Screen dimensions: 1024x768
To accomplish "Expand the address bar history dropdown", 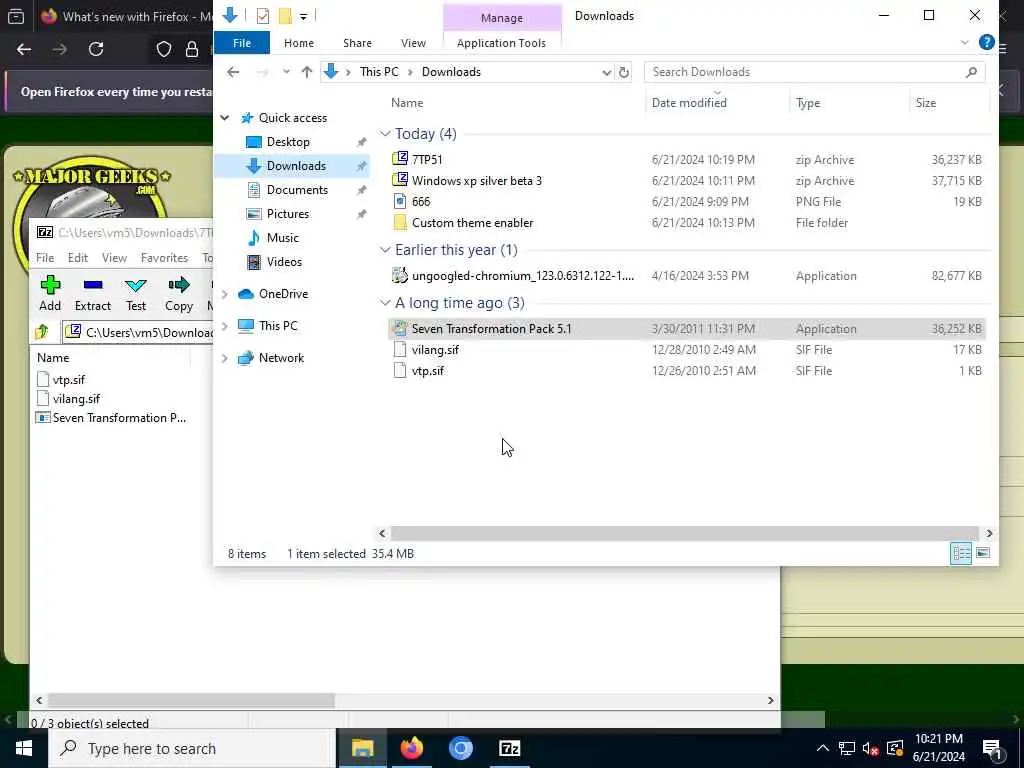I will point(606,72).
